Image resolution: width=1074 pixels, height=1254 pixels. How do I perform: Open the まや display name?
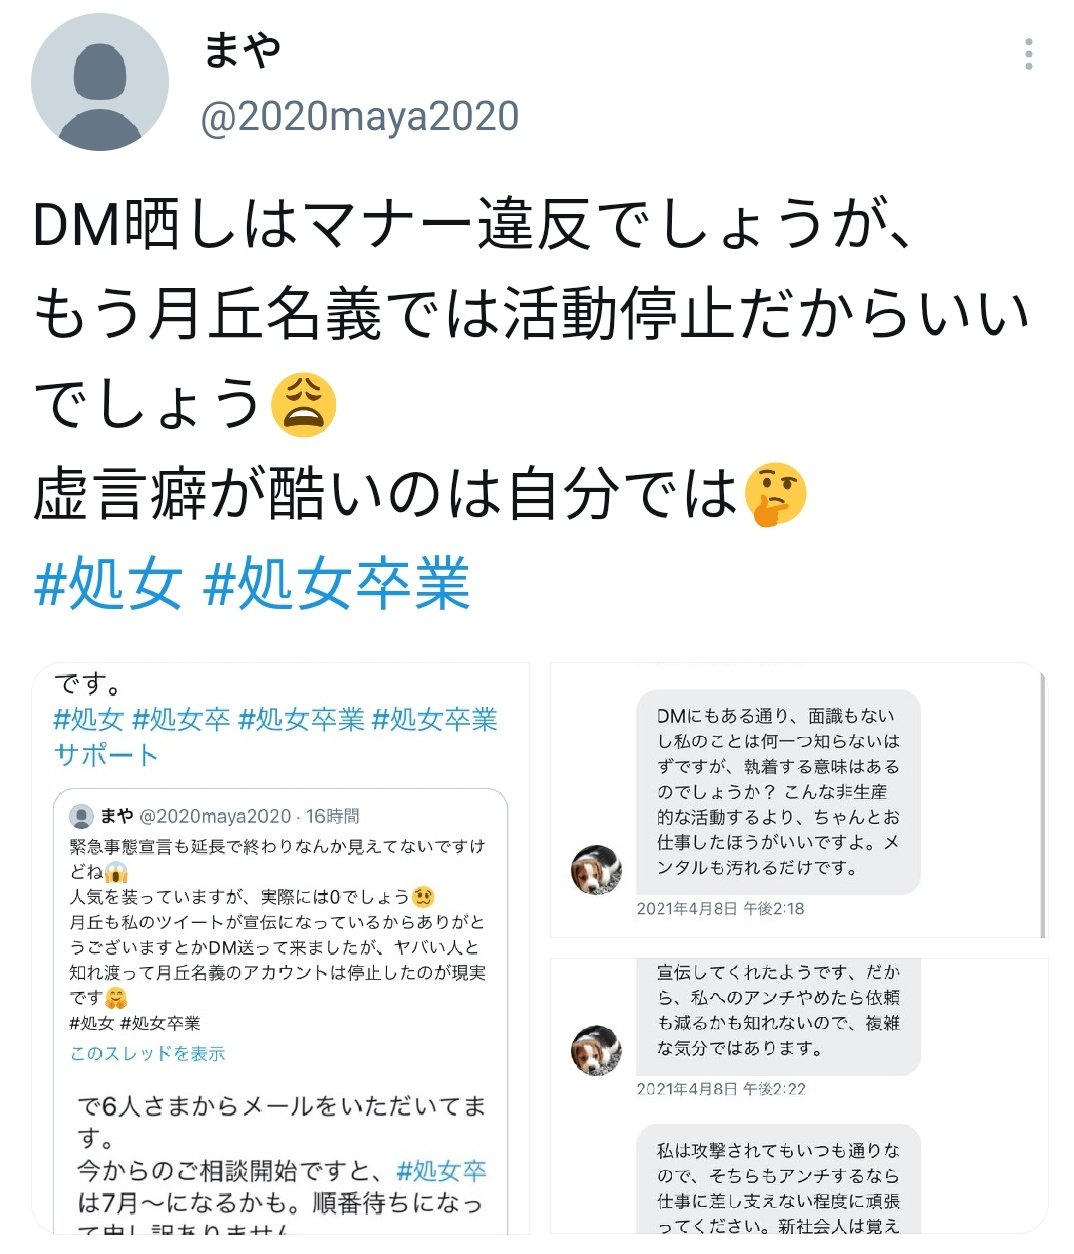[x=242, y=50]
